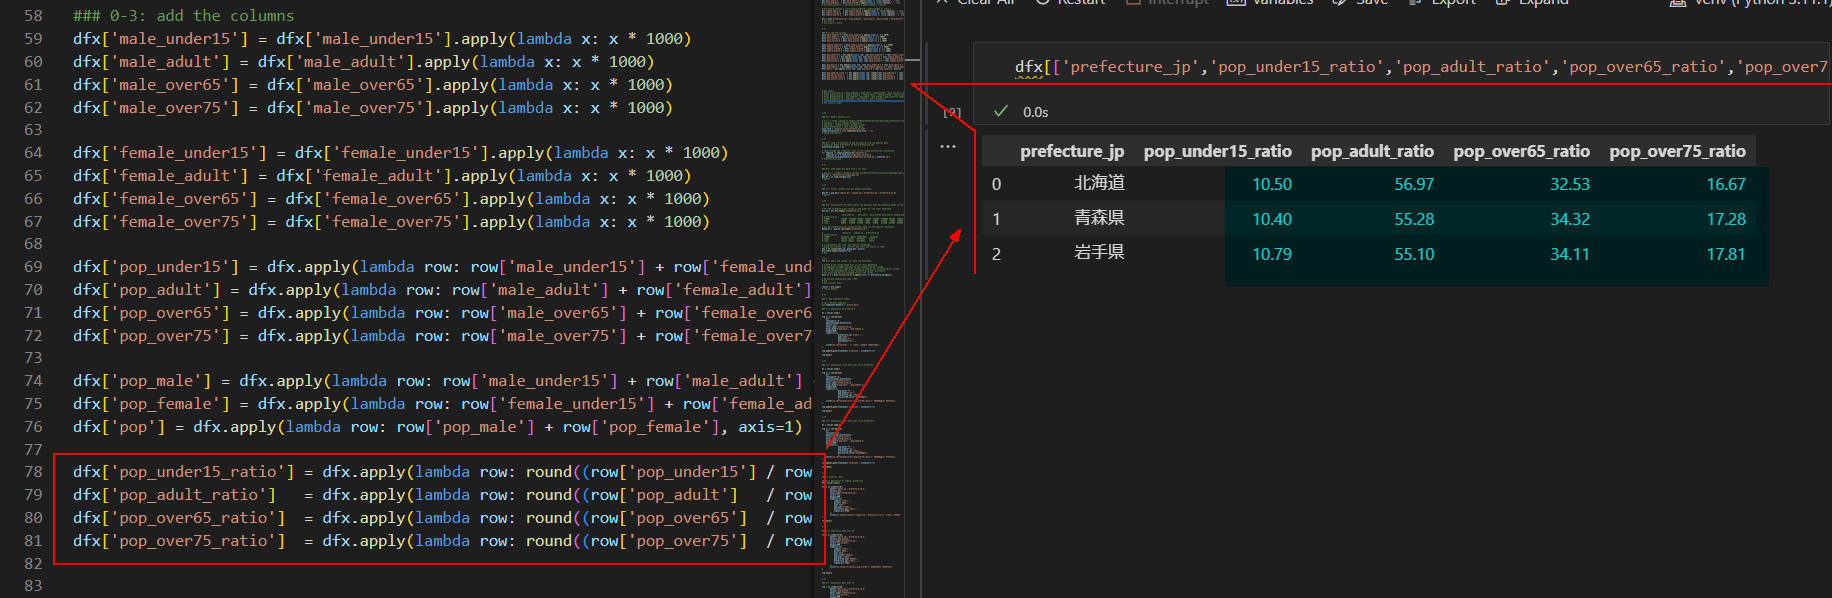Place cursor on dfx['pop'] axis=1 line
Viewport: 1832px width, 598px height.
click(x=437, y=427)
